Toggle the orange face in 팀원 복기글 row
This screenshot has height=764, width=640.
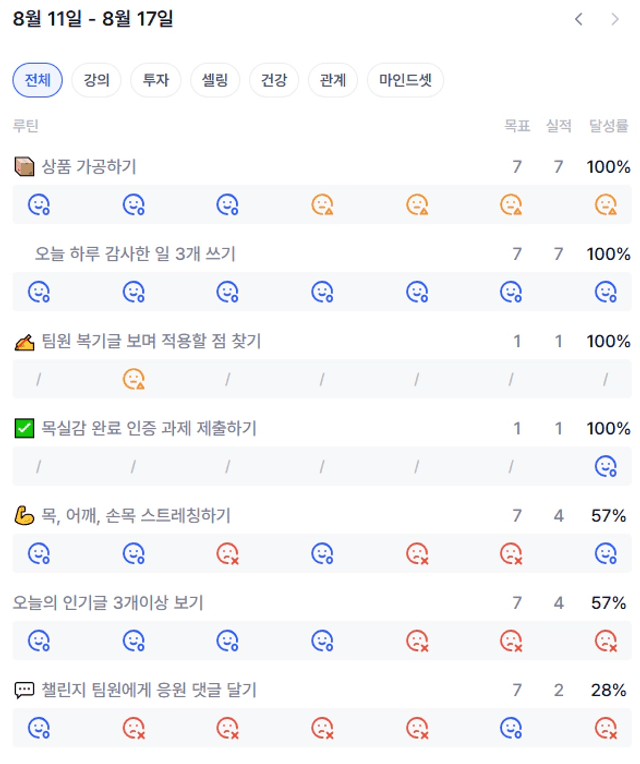coord(133,379)
